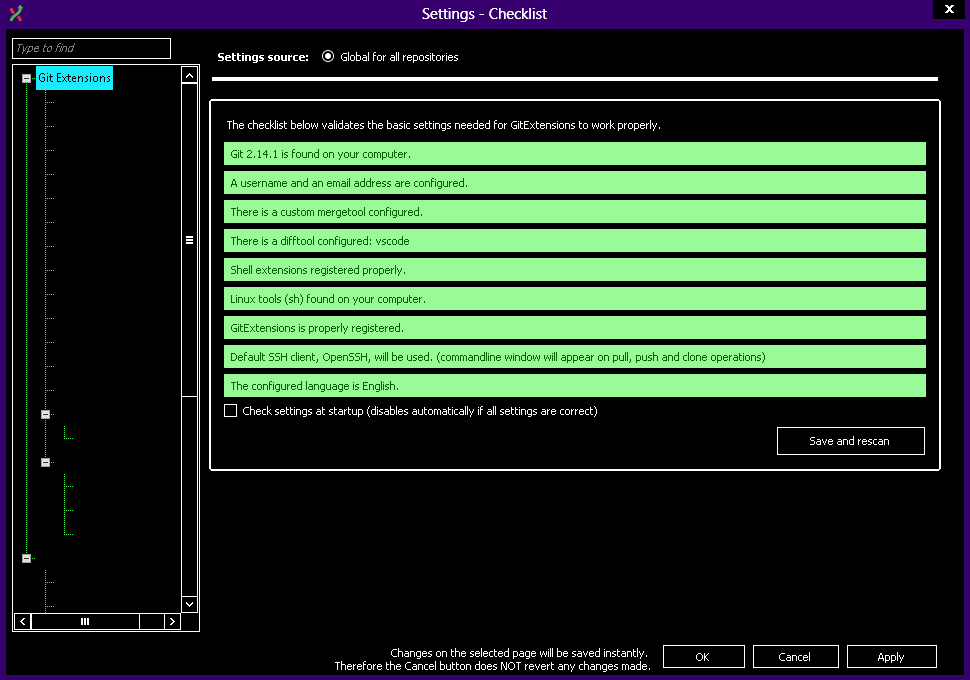Click the tree's vertical scrollbar thumb

tap(189, 240)
